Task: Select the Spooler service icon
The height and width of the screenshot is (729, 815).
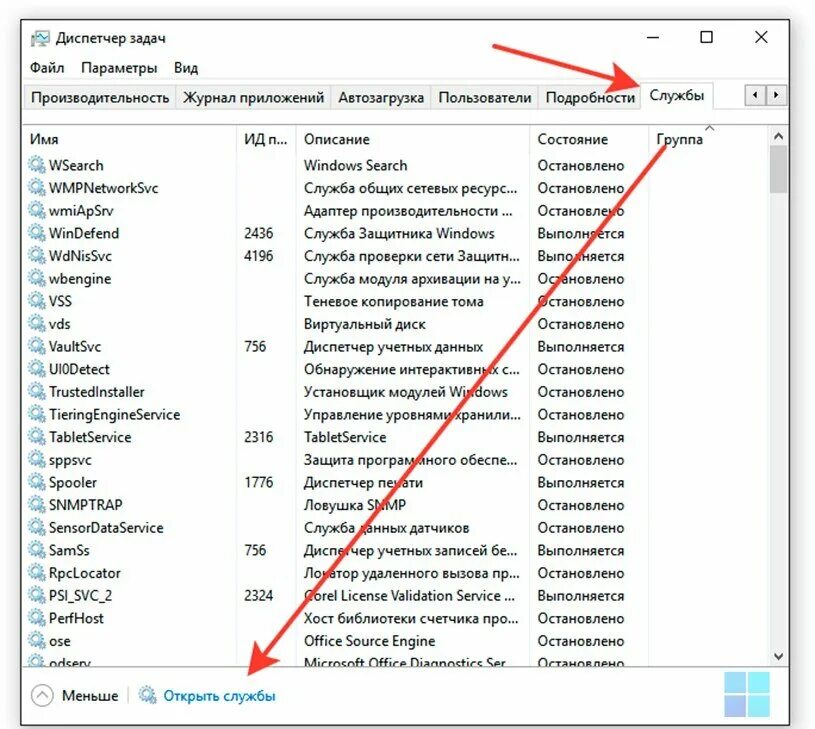Action: [x=36, y=482]
